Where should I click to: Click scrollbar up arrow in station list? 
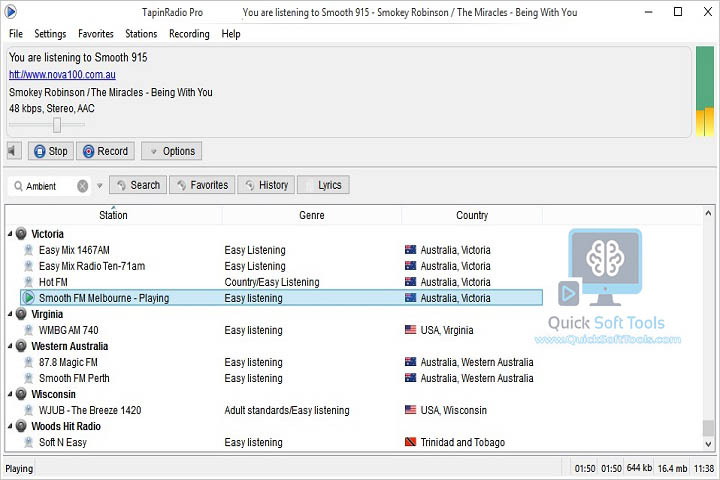pos(709,213)
